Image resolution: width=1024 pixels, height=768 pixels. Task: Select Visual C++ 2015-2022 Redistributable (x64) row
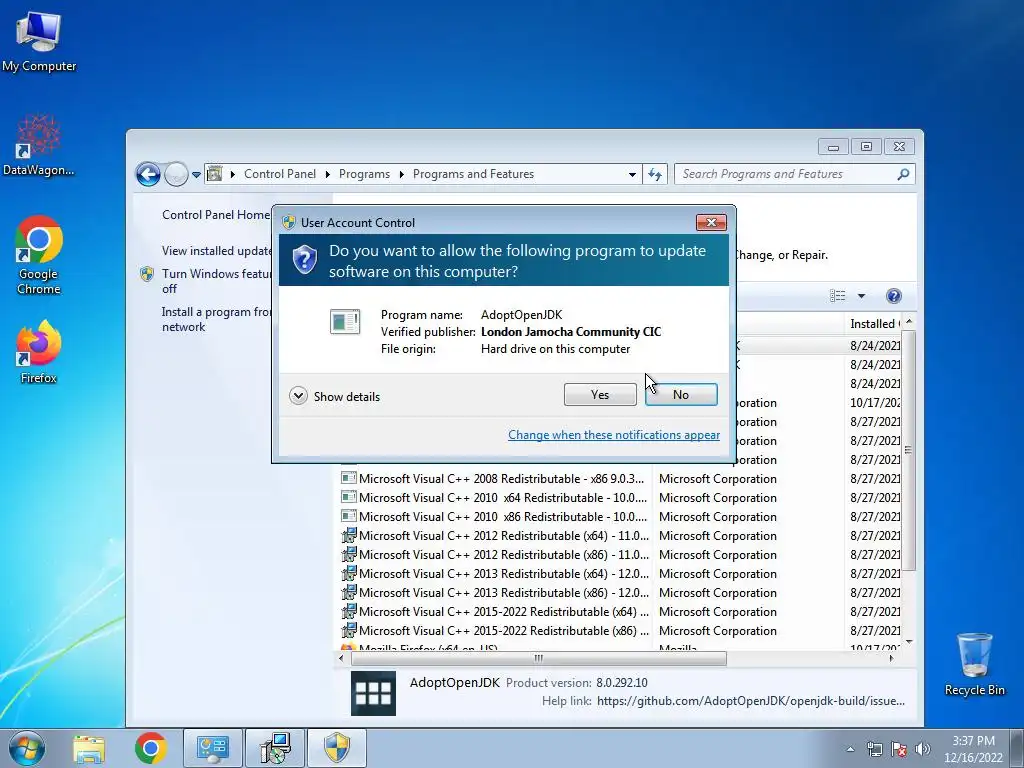click(x=620, y=611)
